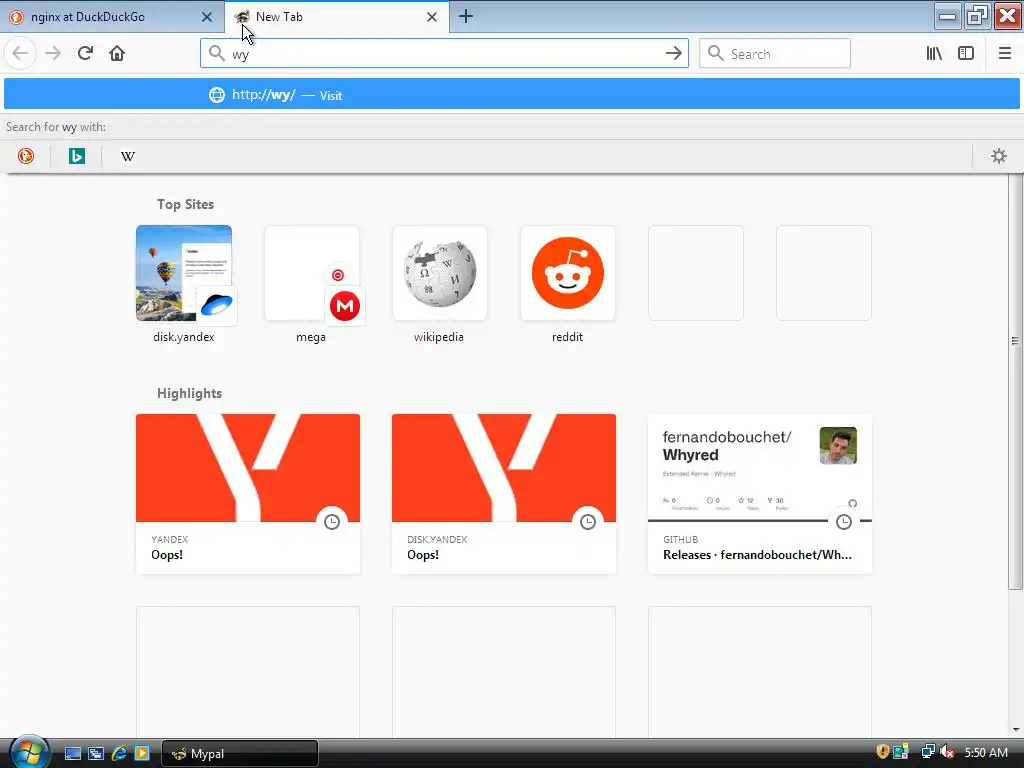The height and width of the screenshot is (768, 1024).
Task: Focus the Search box field
Action: [775, 54]
